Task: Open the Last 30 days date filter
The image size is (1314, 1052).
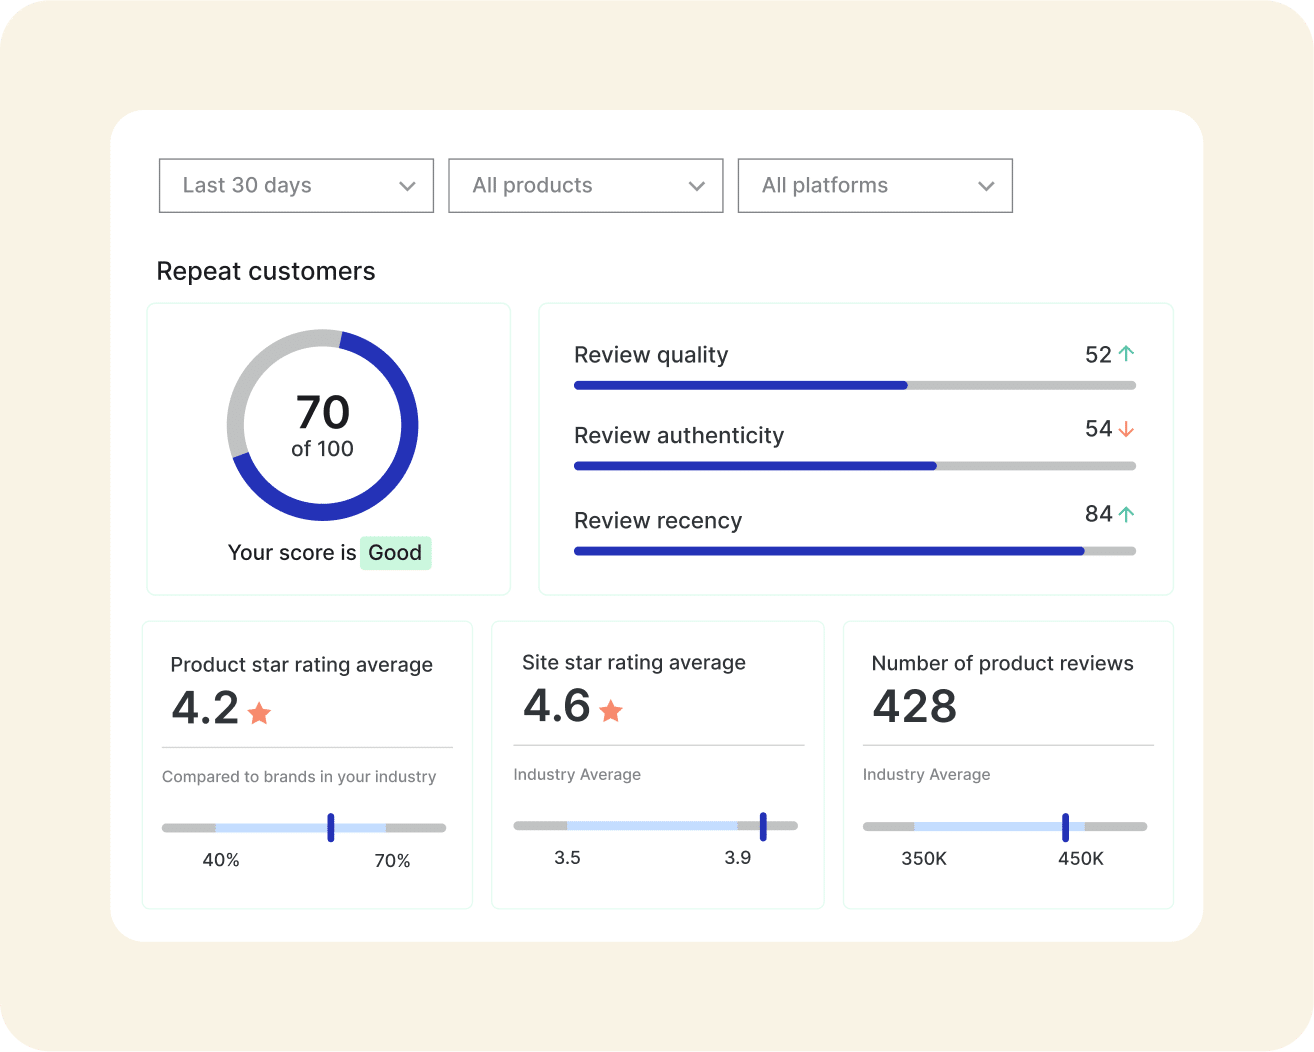Action: point(296,186)
